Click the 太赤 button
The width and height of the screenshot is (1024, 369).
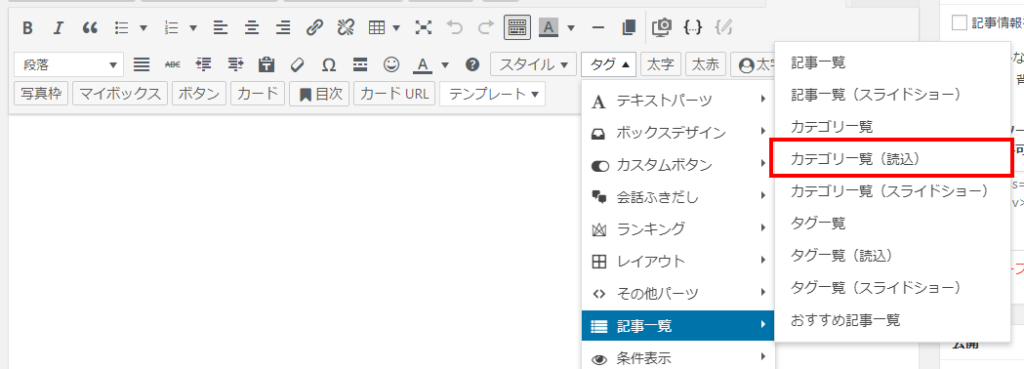point(705,64)
